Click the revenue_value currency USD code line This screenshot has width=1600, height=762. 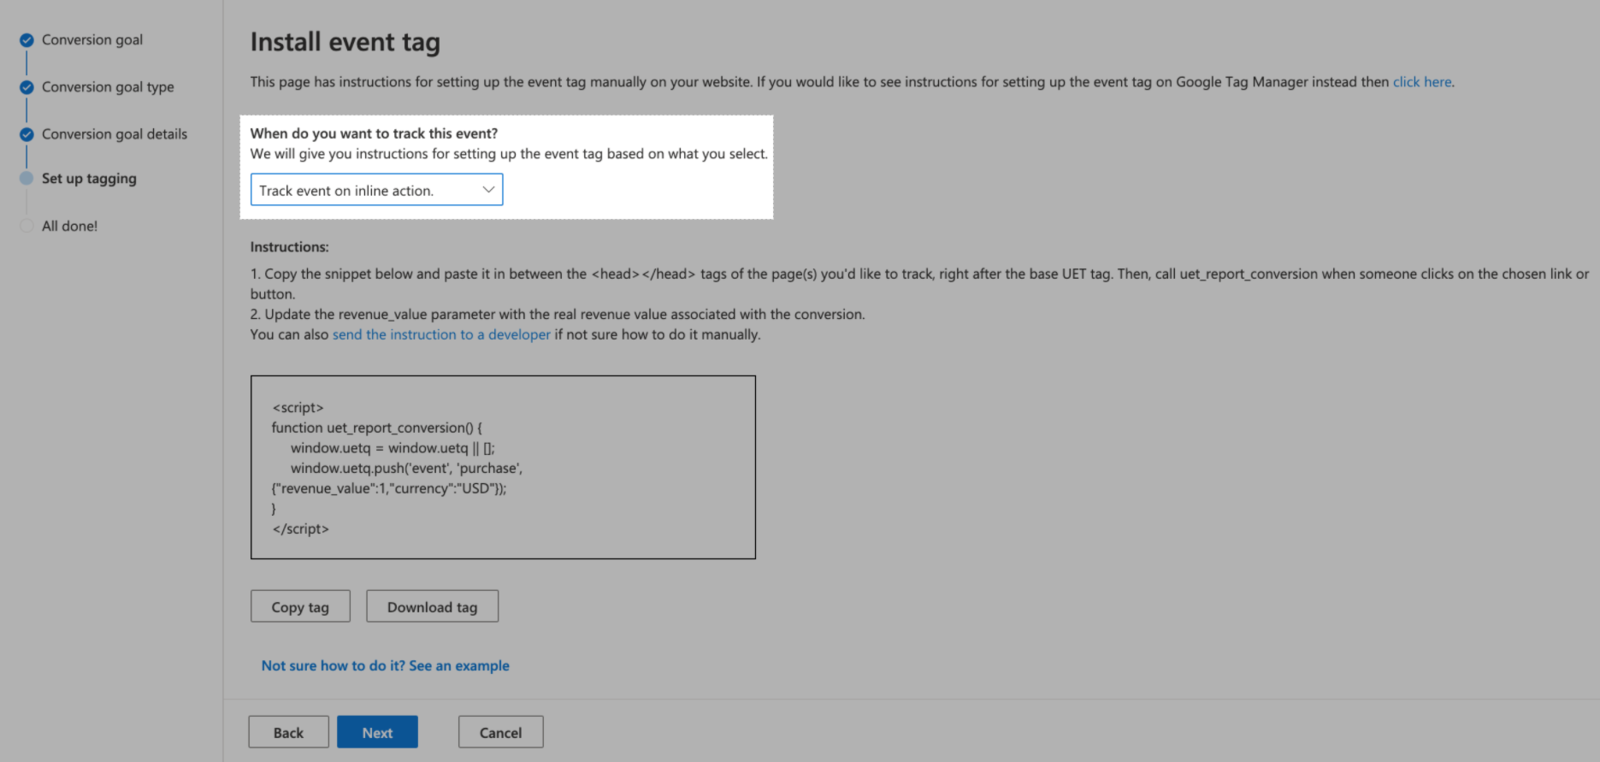(389, 489)
